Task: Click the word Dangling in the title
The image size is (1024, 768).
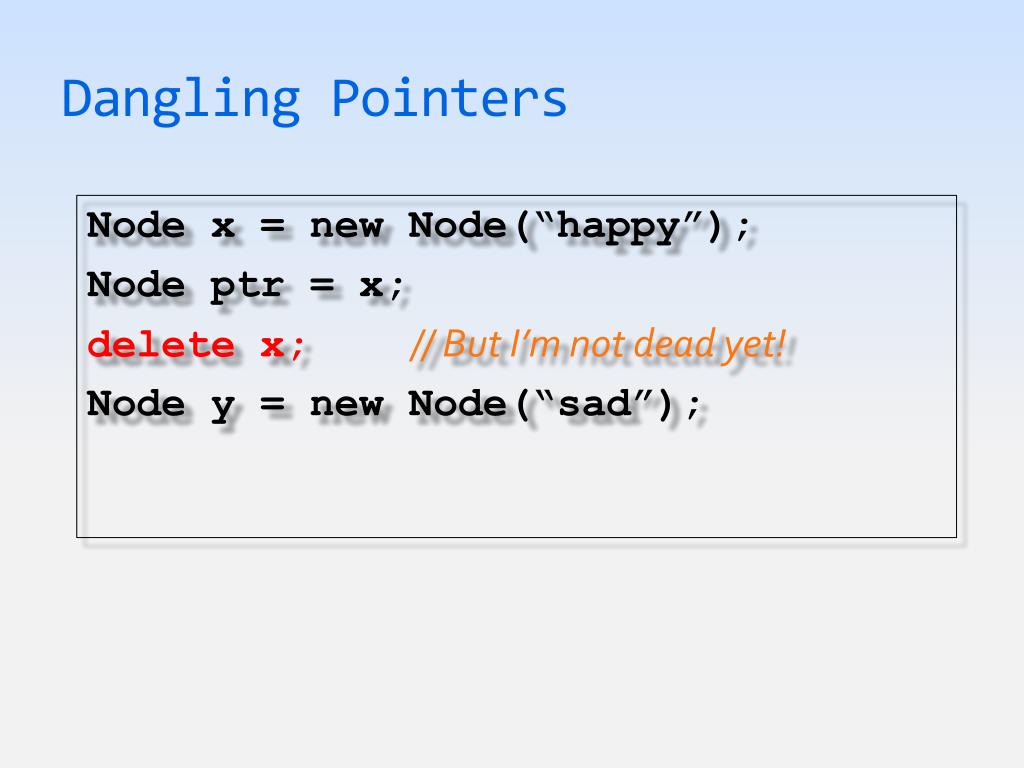Action: [x=181, y=101]
